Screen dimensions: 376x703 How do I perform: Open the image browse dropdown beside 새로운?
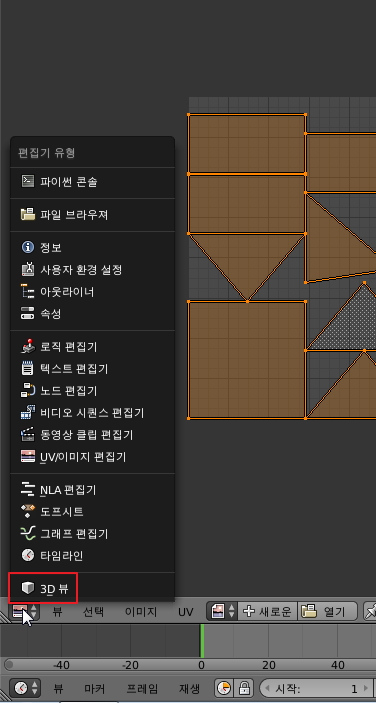pyautogui.click(x=222, y=611)
